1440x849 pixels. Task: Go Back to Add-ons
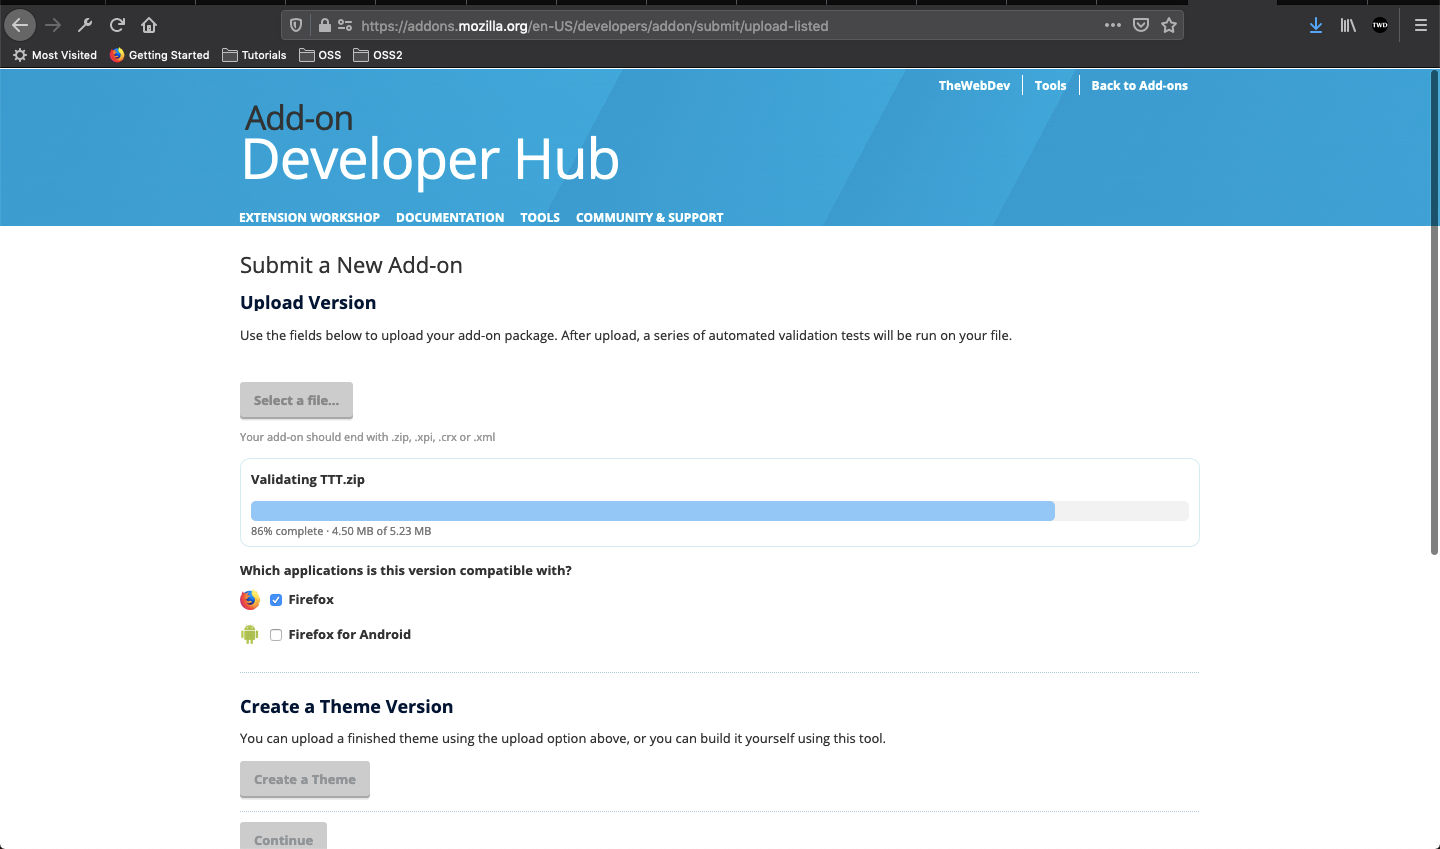tap(1139, 85)
